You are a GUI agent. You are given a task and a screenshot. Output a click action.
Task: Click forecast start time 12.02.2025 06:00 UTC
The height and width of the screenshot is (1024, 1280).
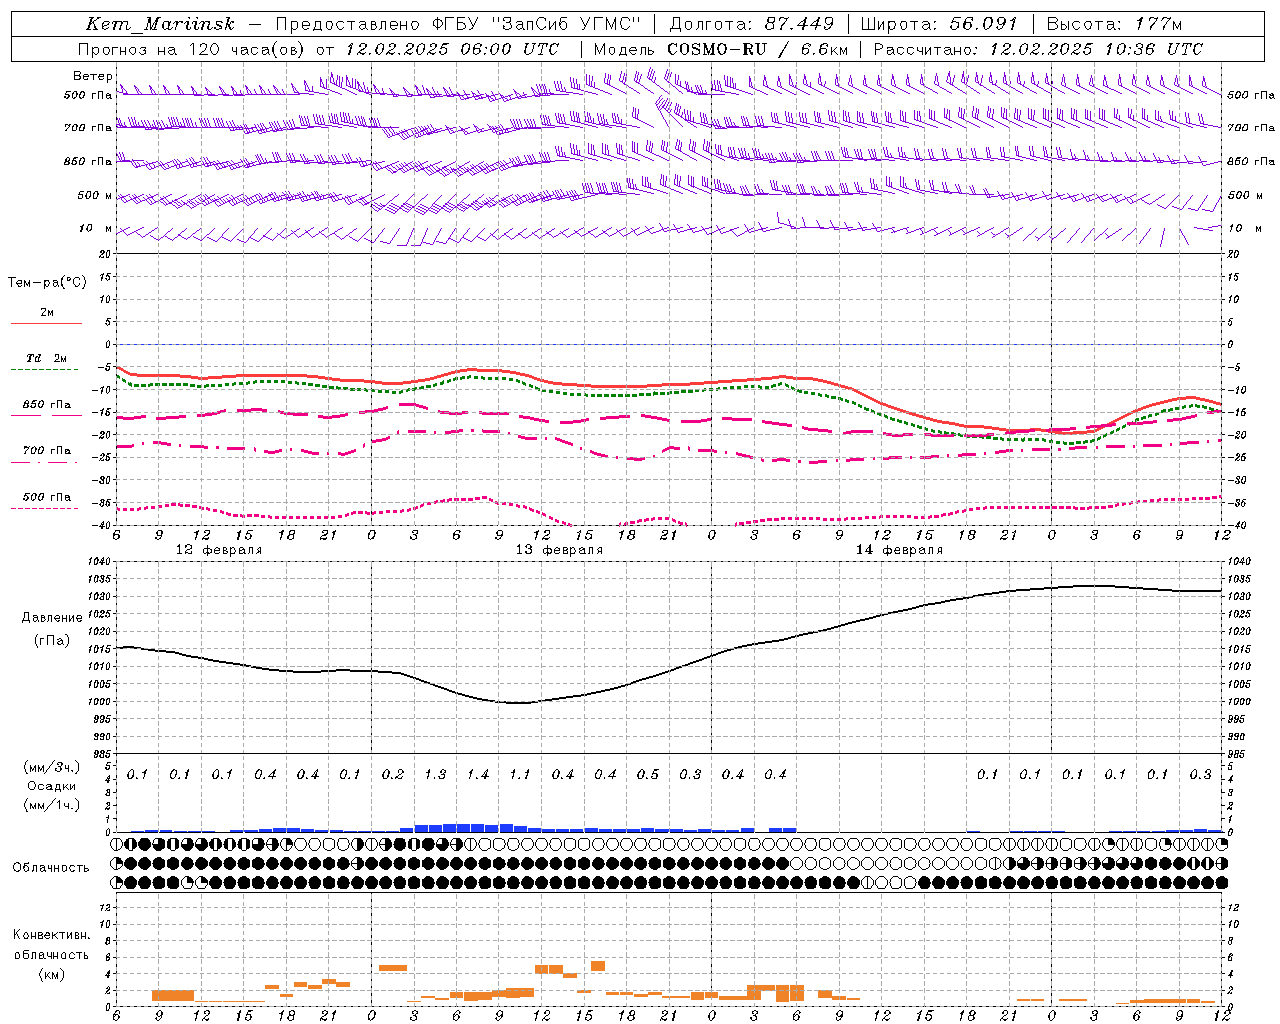[x=452, y=49]
